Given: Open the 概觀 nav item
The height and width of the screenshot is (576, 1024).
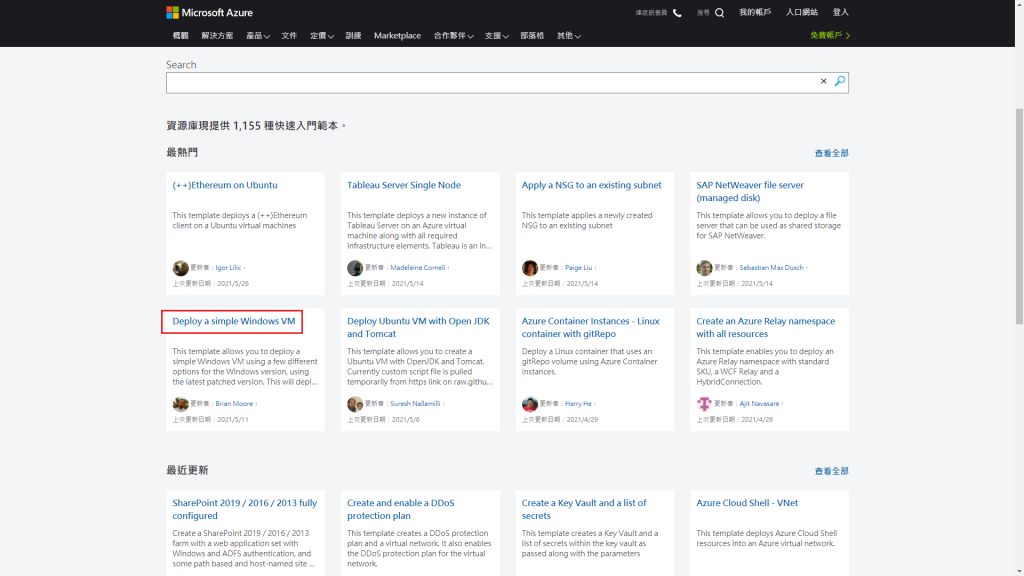Looking at the screenshot, I should point(180,36).
